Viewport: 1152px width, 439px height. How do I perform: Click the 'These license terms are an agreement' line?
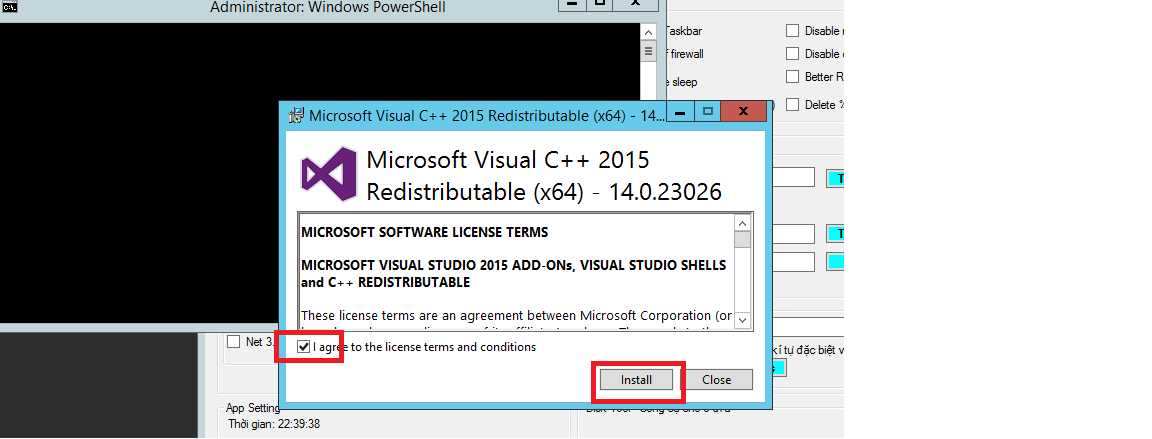pos(516,316)
